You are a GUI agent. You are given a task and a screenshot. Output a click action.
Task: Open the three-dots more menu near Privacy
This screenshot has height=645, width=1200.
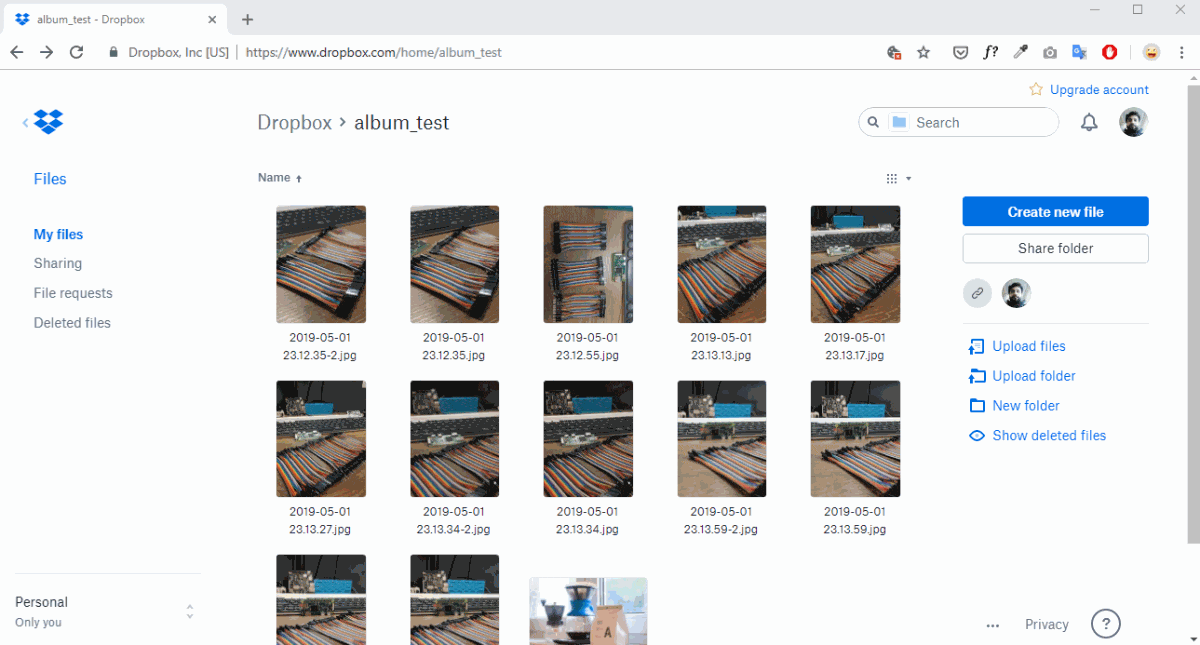pos(992,625)
